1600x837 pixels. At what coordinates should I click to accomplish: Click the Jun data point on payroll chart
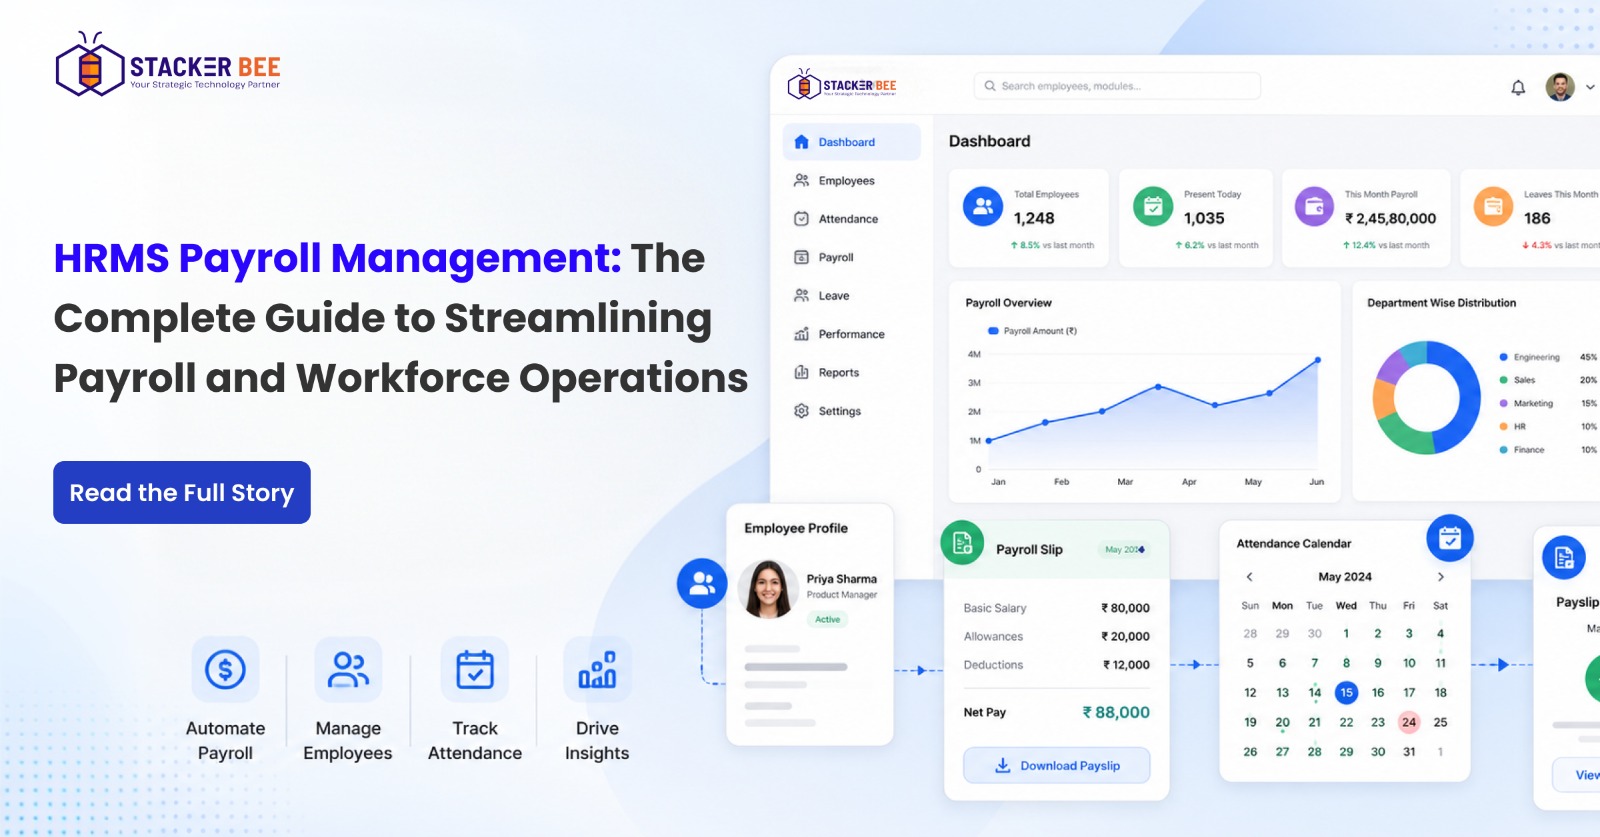(1318, 360)
